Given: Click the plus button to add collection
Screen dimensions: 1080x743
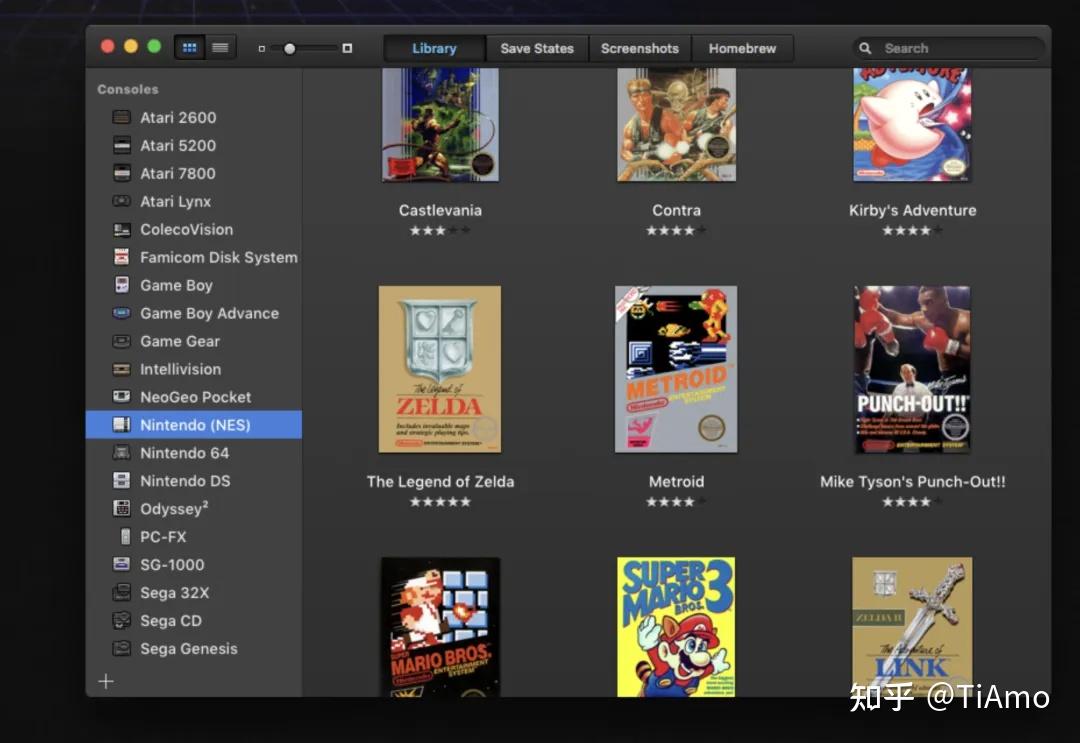Looking at the screenshot, I should click(106, 682).
